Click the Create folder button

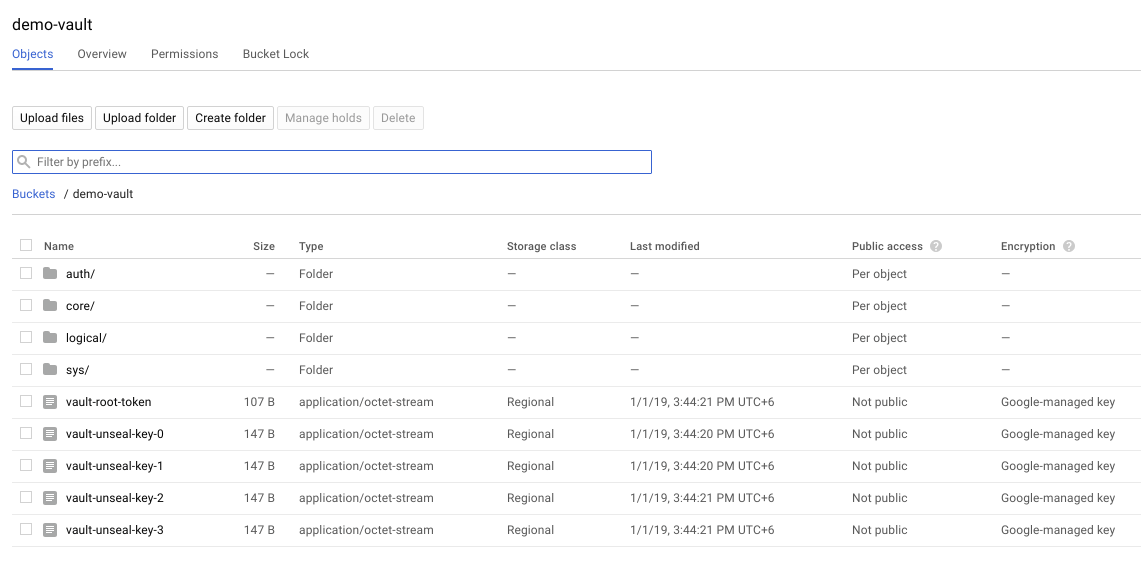[230, 118]
